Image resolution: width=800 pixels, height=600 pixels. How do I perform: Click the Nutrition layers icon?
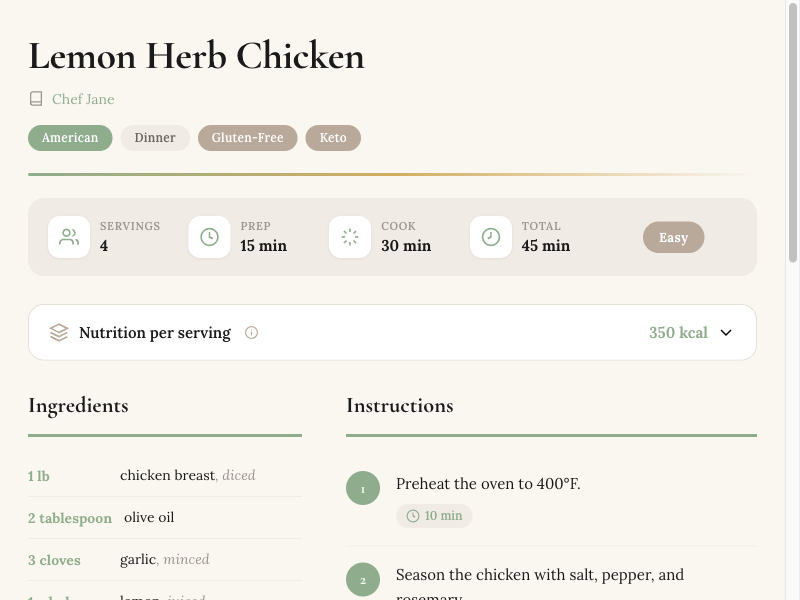click(59, 332)
